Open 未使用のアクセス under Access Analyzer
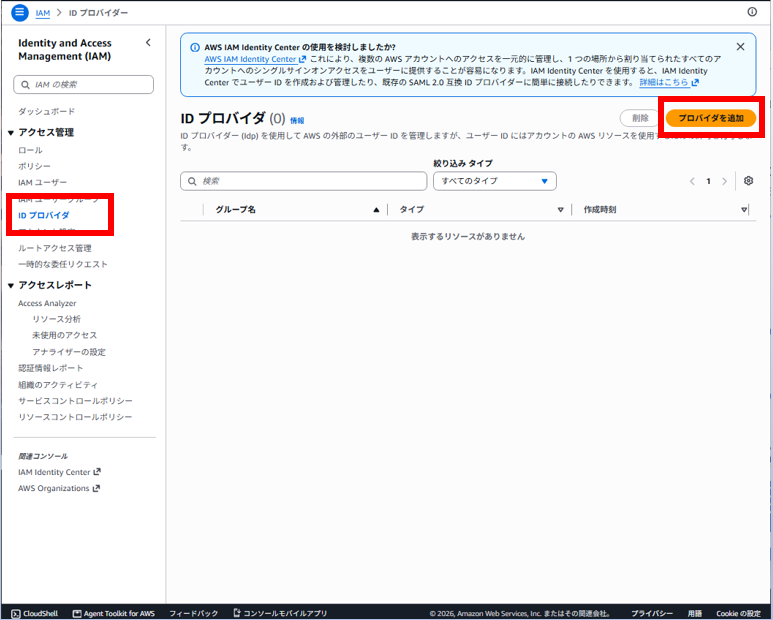773x620 pixels. pyautogui.click(x=65, y=335)
